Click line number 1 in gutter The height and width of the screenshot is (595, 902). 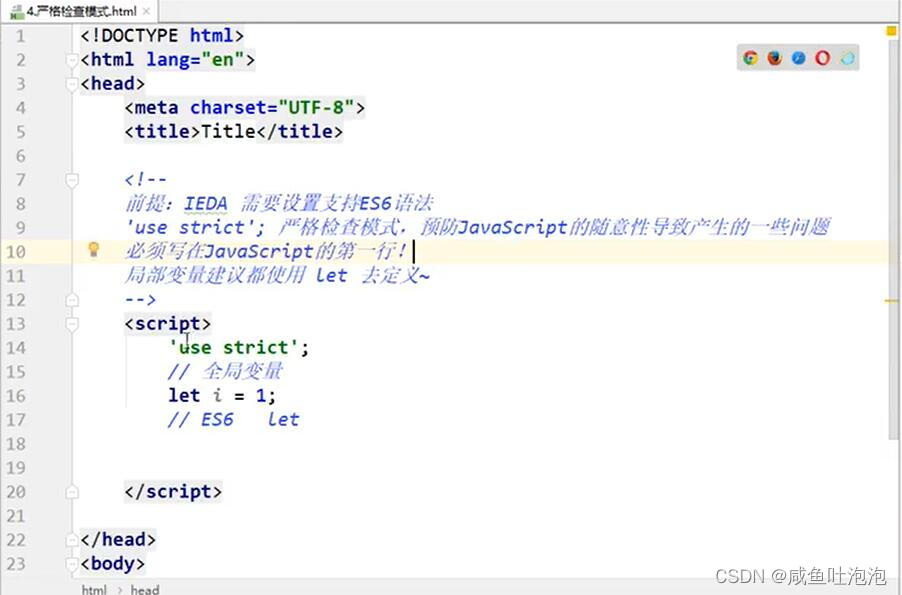coord(20,36)
